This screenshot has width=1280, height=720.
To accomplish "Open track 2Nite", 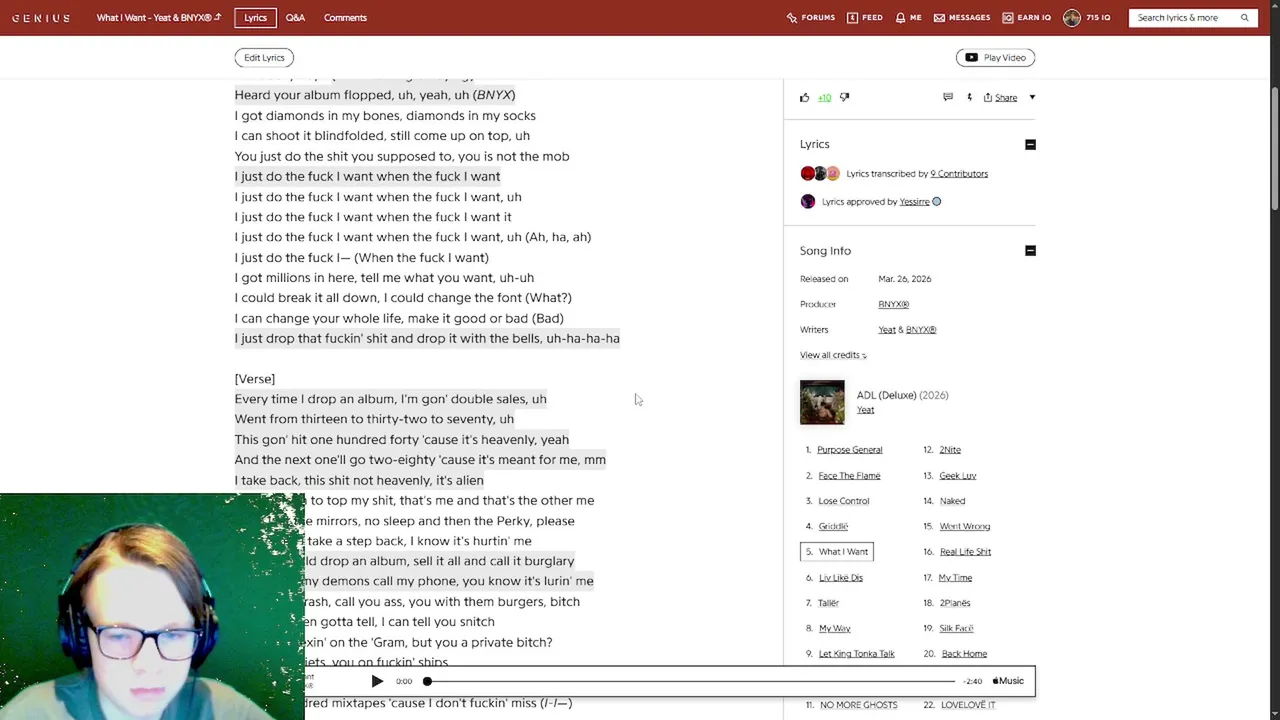I will pos(950,450).
